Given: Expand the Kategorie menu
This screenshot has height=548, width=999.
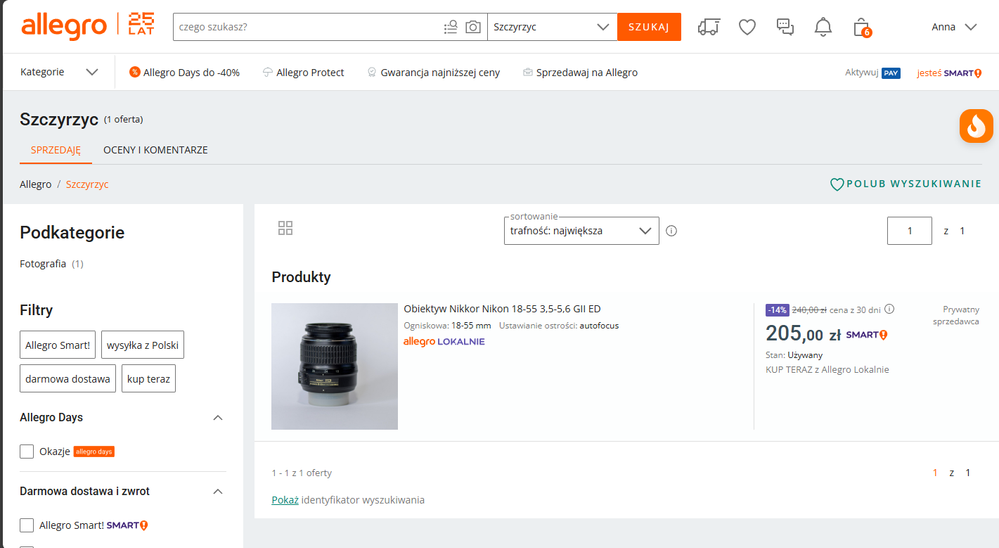Looking at the screenshot, I should click(59, 72).
